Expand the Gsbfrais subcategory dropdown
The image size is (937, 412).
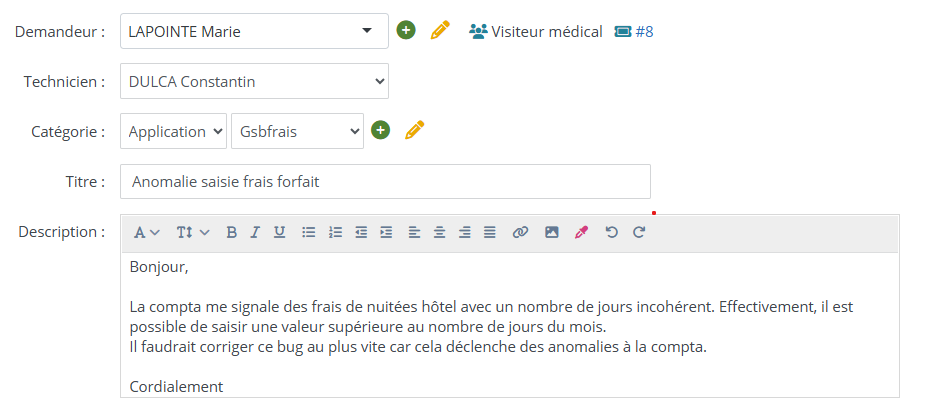[297, 131]
